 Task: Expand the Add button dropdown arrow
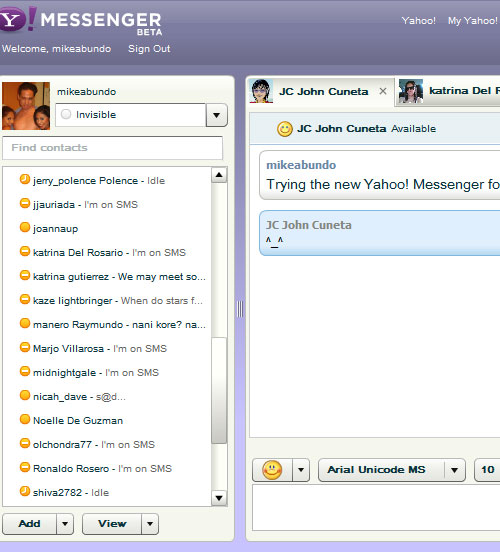pyautogui.click(x=65, y=524)
